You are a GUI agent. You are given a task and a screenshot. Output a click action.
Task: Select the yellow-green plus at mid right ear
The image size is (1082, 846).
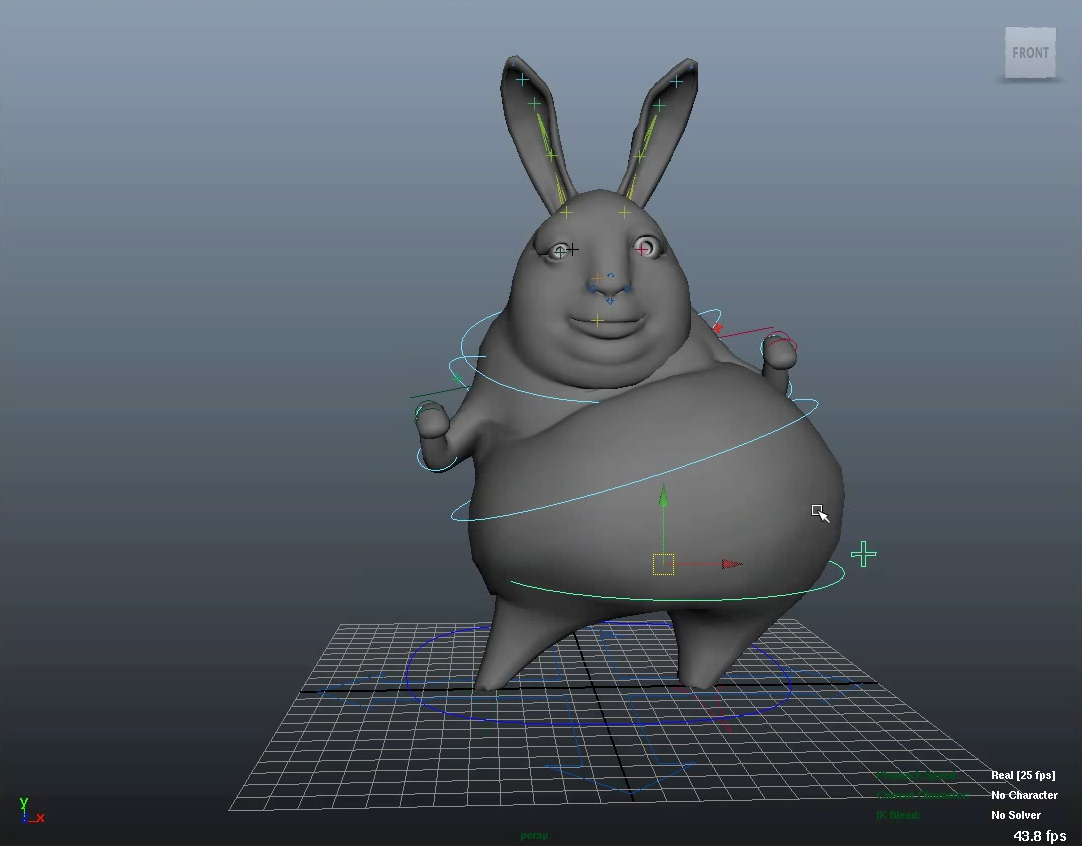(x=639, y=157)
